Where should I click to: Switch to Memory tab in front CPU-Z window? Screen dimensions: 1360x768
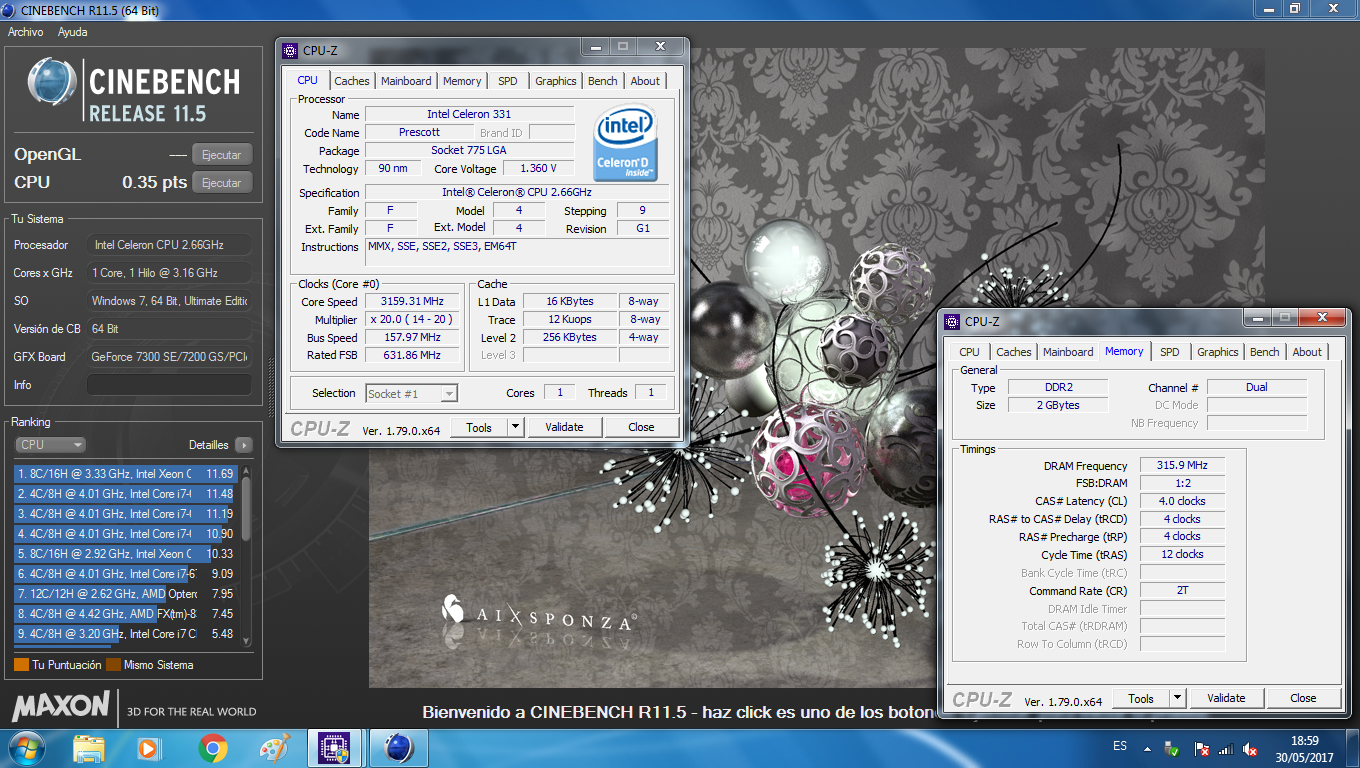click(x=462, y=81)
